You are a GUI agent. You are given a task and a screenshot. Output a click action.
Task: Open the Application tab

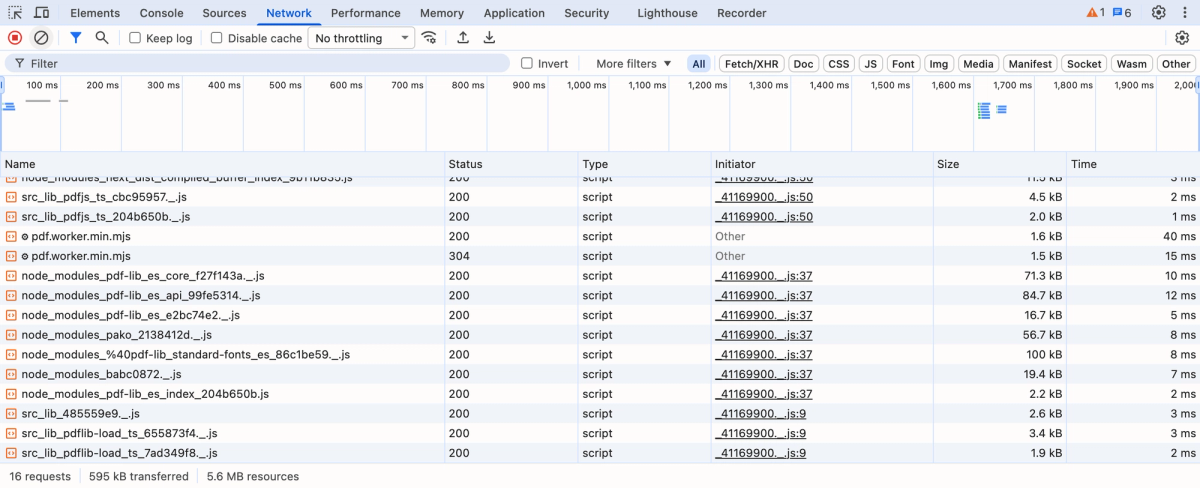pos(514,13)
